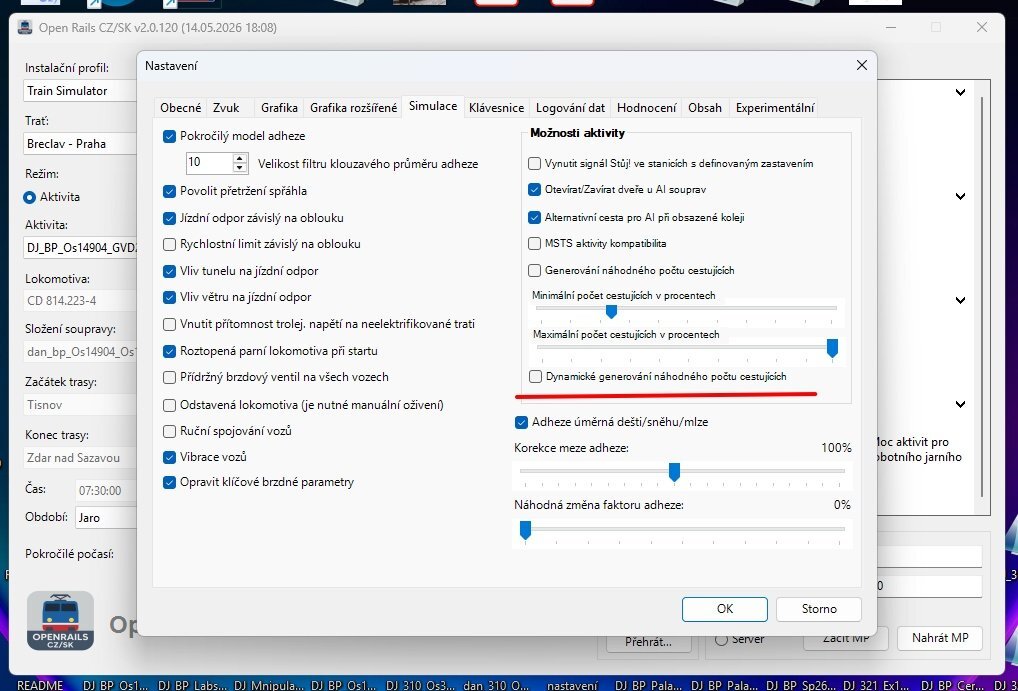Open the Logování dat tab
Image resolution: width=1018 pixels, height=691 pixels.
click(x=570, y=108)
